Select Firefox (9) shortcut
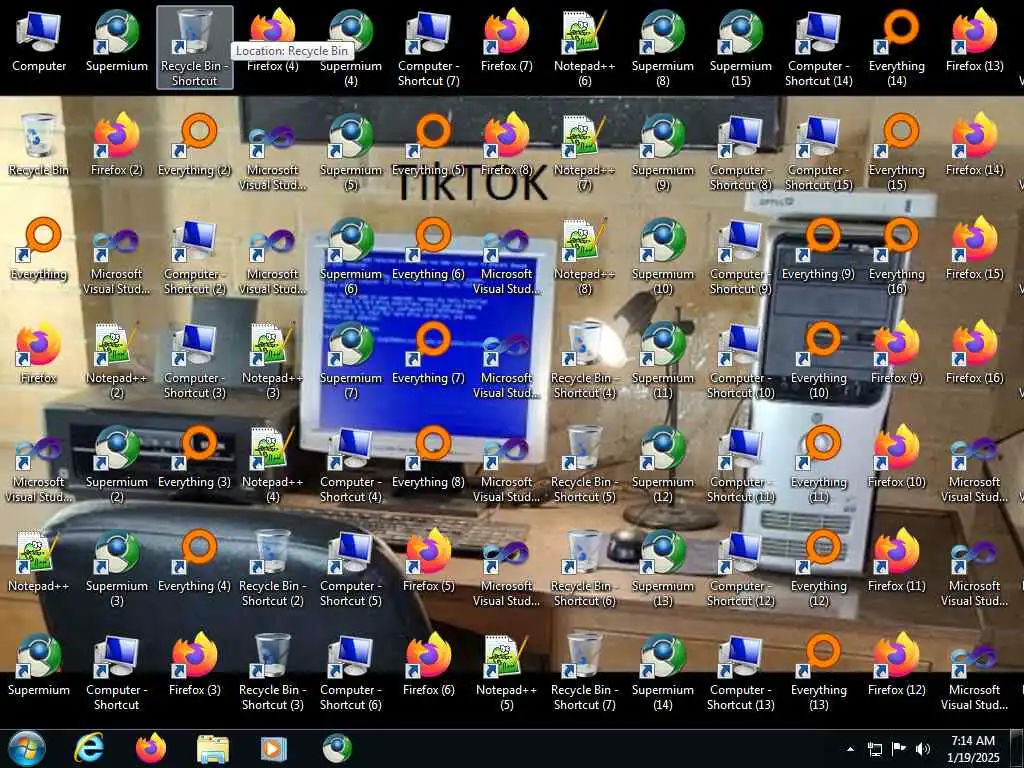The width and height of the screenshot is (1024, 768). point(897,352)
